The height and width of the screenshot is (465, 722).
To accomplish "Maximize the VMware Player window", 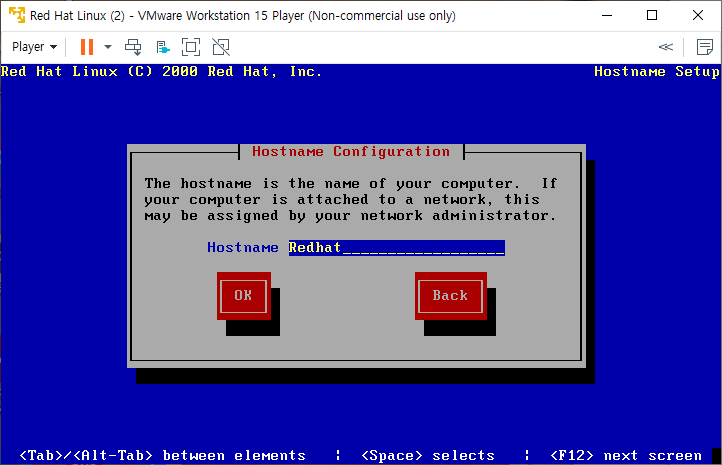I will [652, 15].
